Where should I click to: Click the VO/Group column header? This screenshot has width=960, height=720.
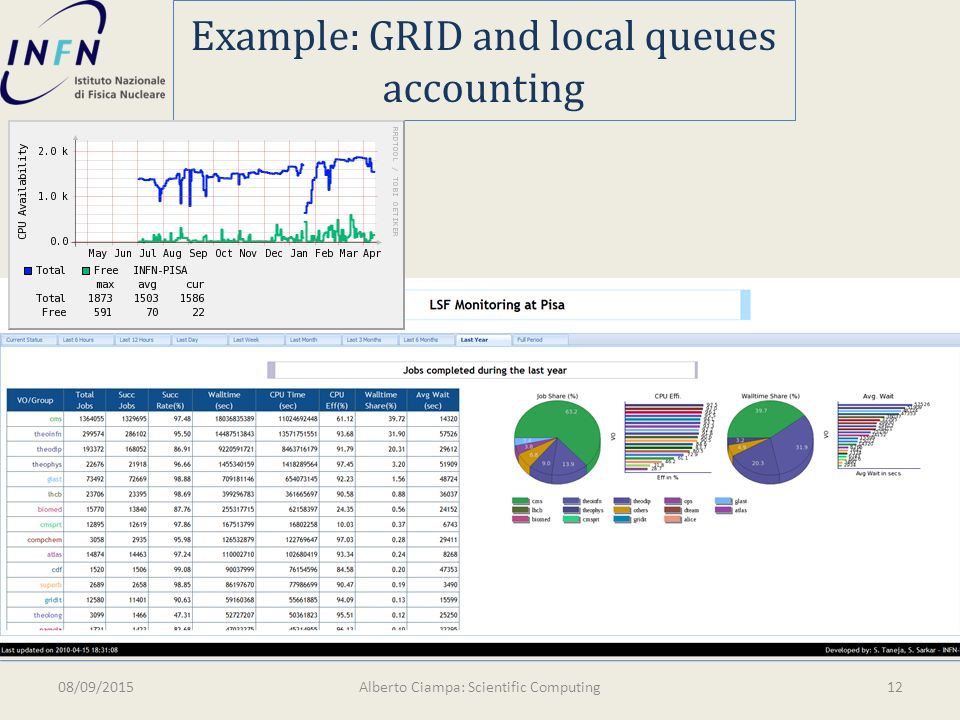tap(35, 400)
